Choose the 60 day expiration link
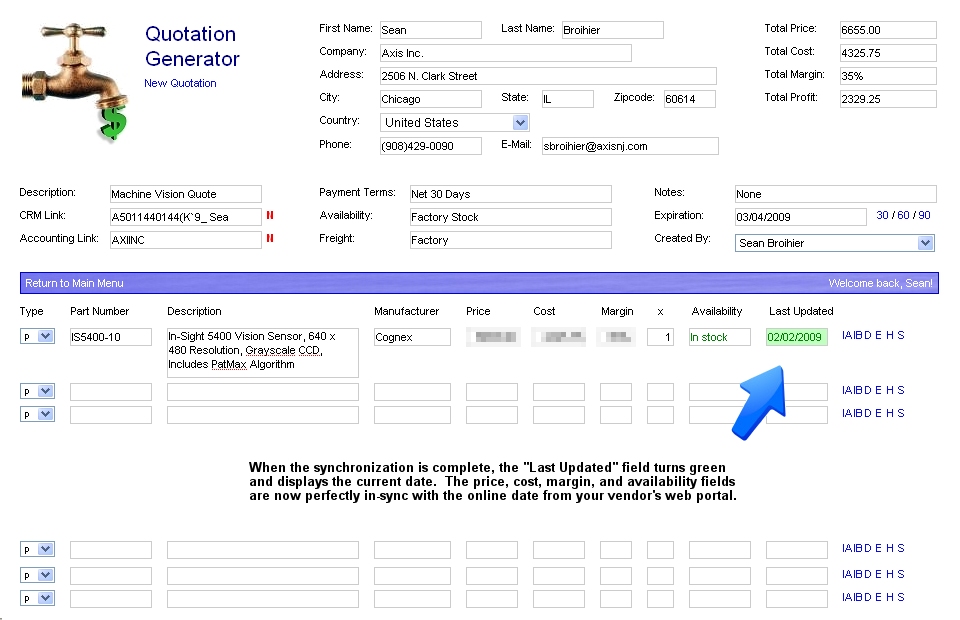Image resolution: width=960 pixels, height=620 pixels. click(903, 215)
